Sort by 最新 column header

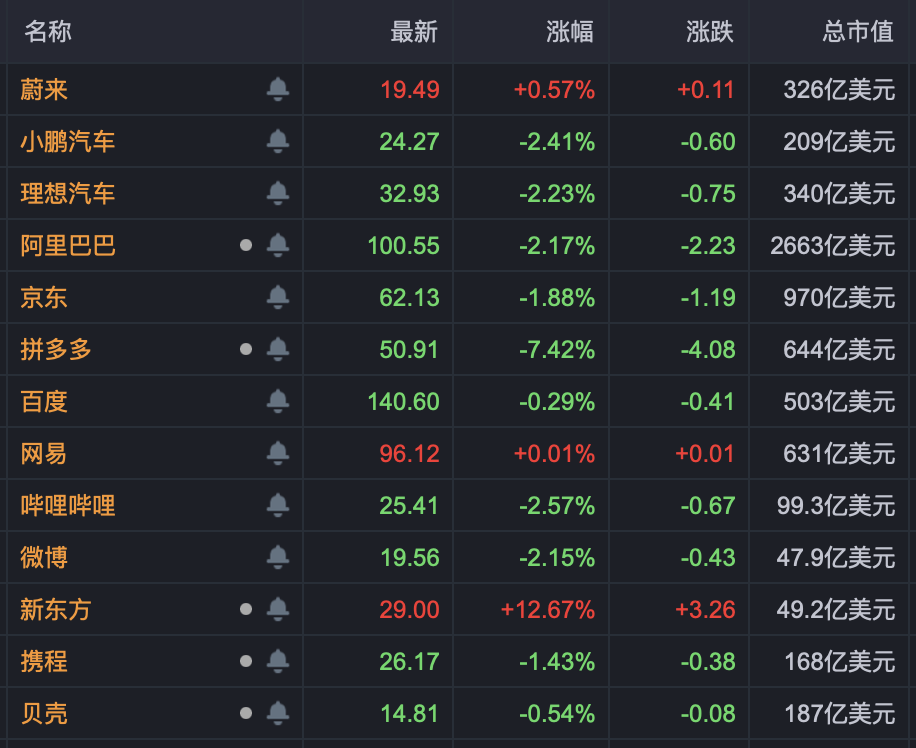414,32
